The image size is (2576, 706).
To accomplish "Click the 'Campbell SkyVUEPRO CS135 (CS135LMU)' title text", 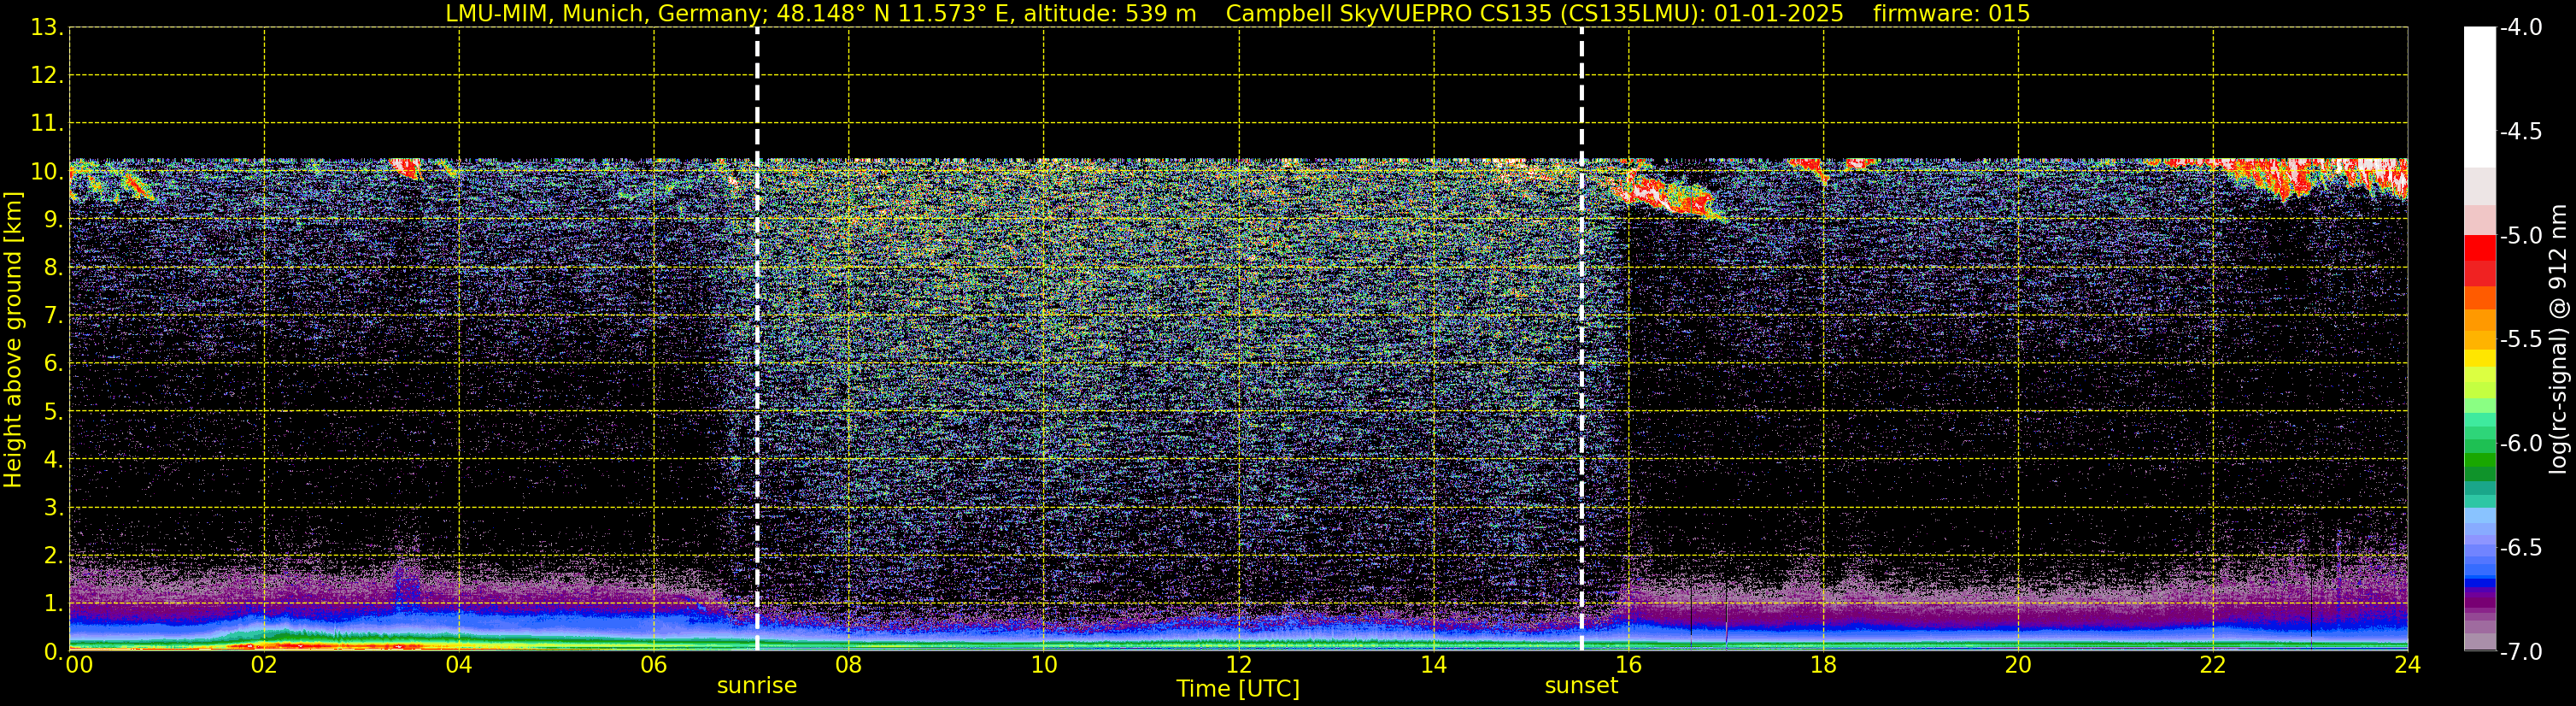I will pos(1460,14).
